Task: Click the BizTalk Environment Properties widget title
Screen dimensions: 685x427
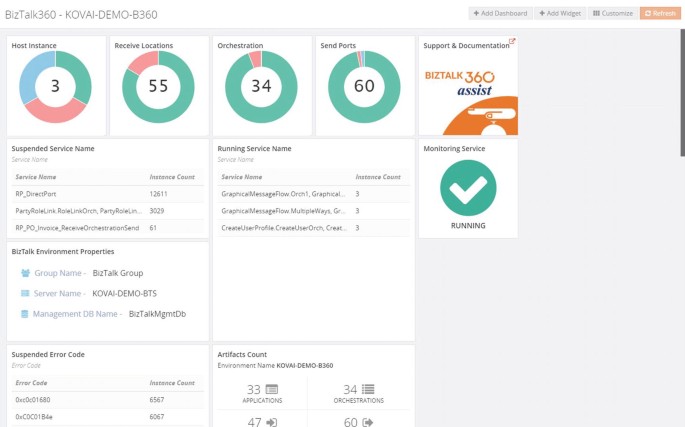Action: click(x=63, y=252)
